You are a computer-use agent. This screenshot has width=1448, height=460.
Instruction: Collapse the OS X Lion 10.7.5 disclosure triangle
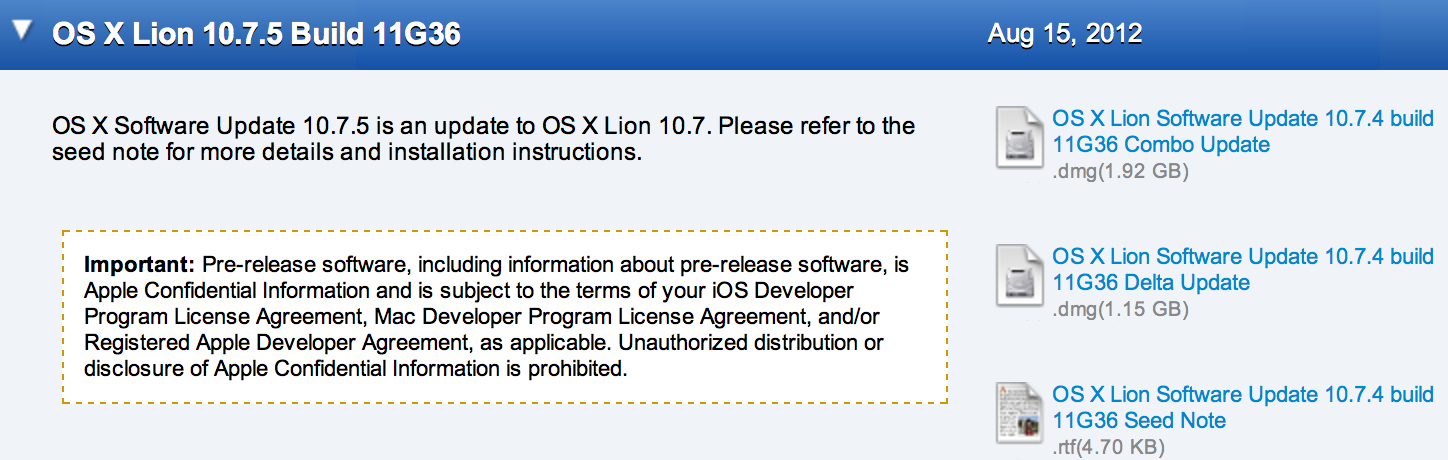tap(21, 32)
